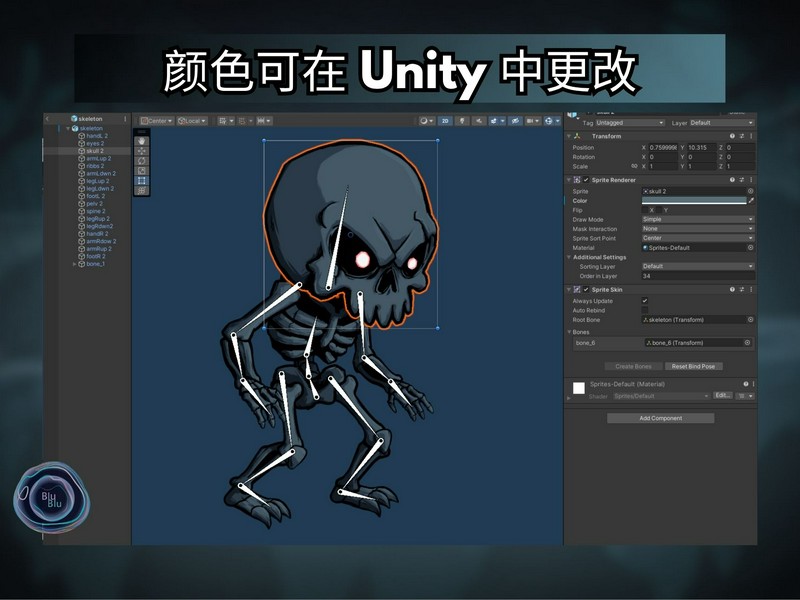This screenshot has height=600, width=800.
Task: Enable Flip Y checkbox
Action: point(659,210)
